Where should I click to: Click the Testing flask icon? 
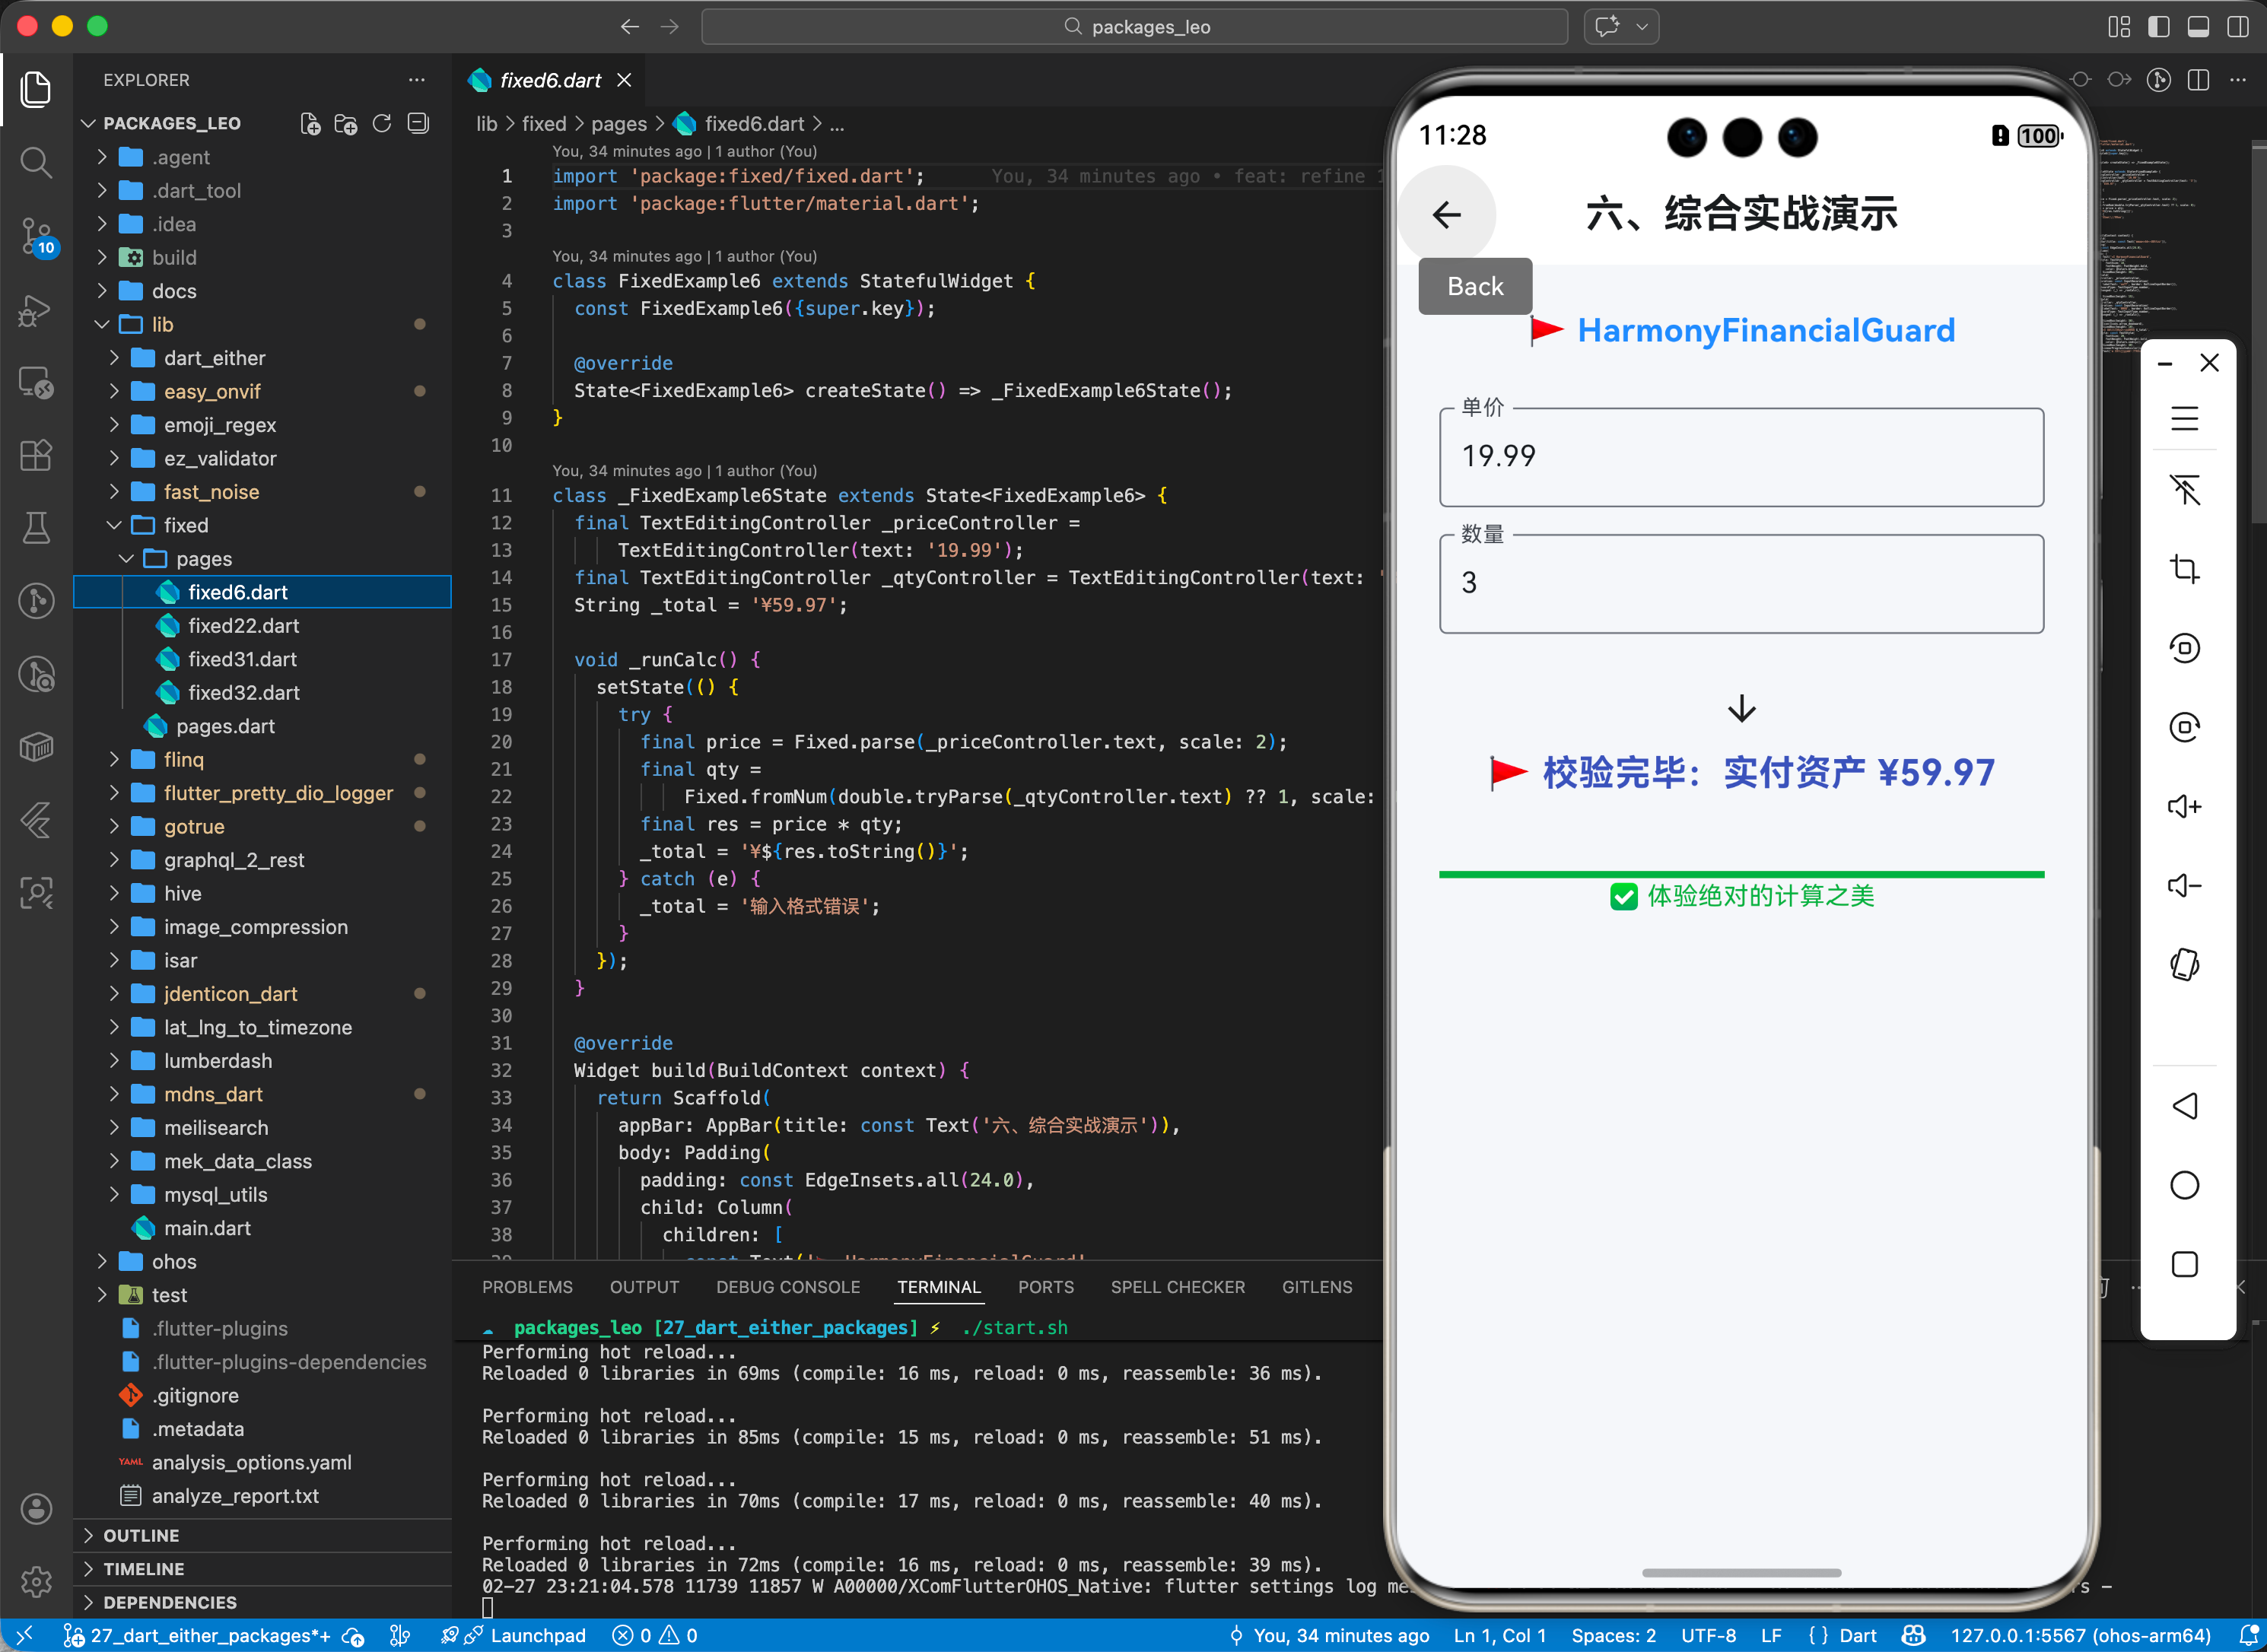tap(36, 528)
